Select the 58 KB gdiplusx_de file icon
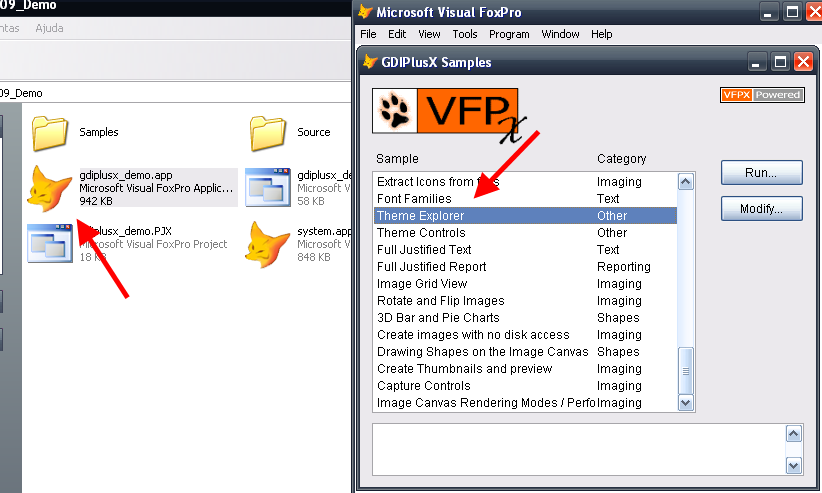 click(268, 187)
